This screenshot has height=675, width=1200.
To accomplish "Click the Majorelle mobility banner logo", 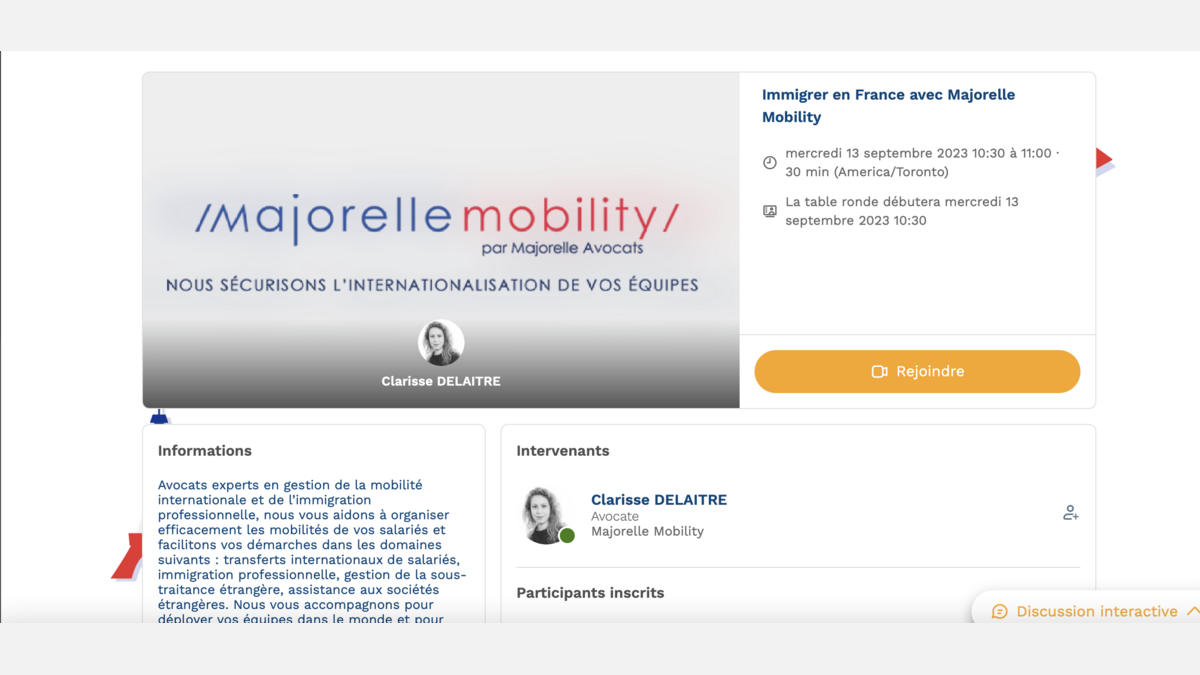I will pyautogui.click(x=437, y=220).
